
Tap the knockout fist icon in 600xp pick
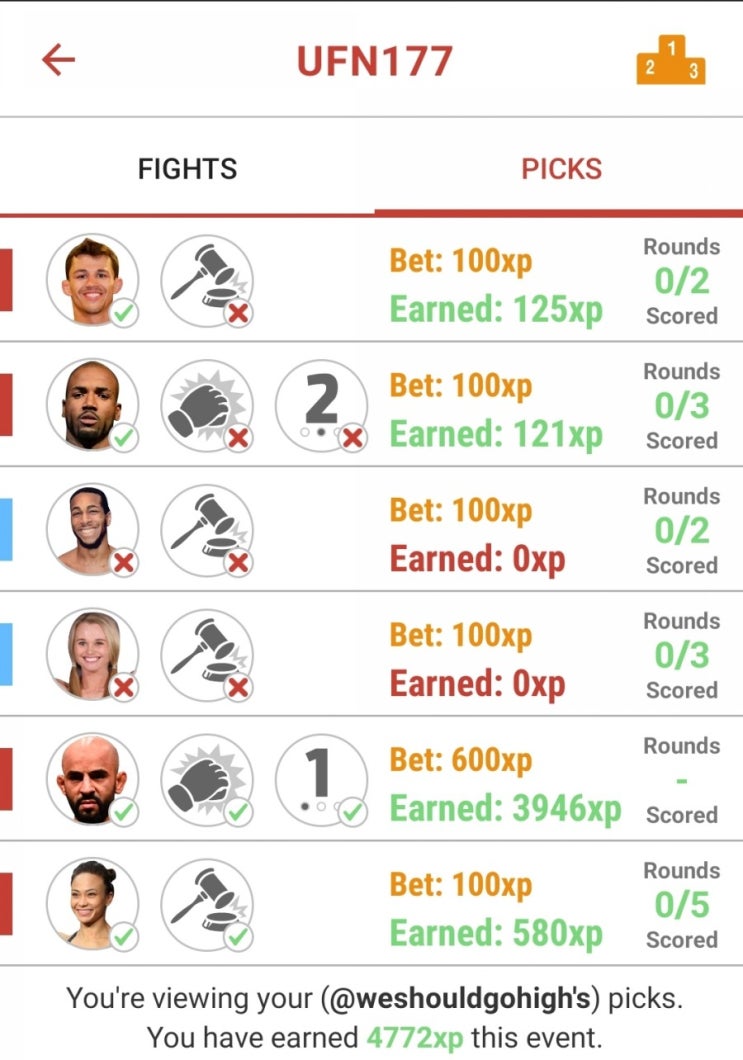point(207,780)
